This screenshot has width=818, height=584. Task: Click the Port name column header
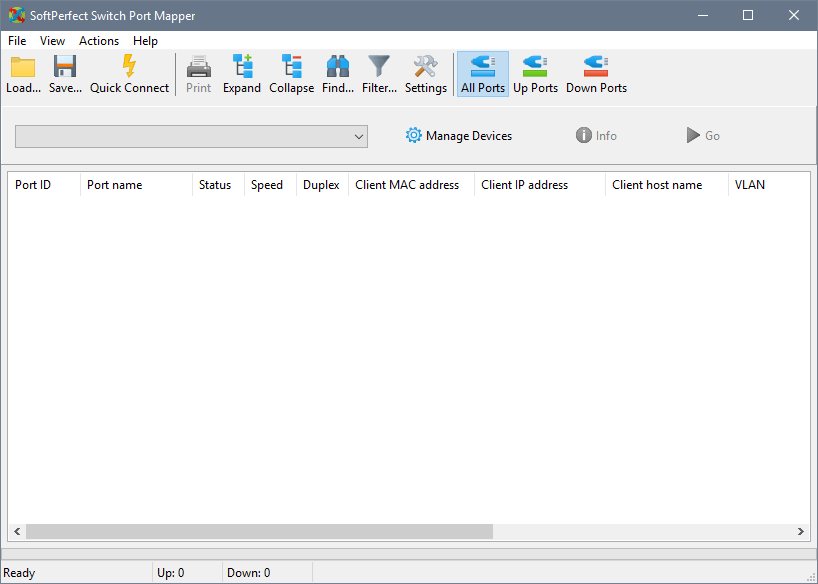click(x=113, y=185)
